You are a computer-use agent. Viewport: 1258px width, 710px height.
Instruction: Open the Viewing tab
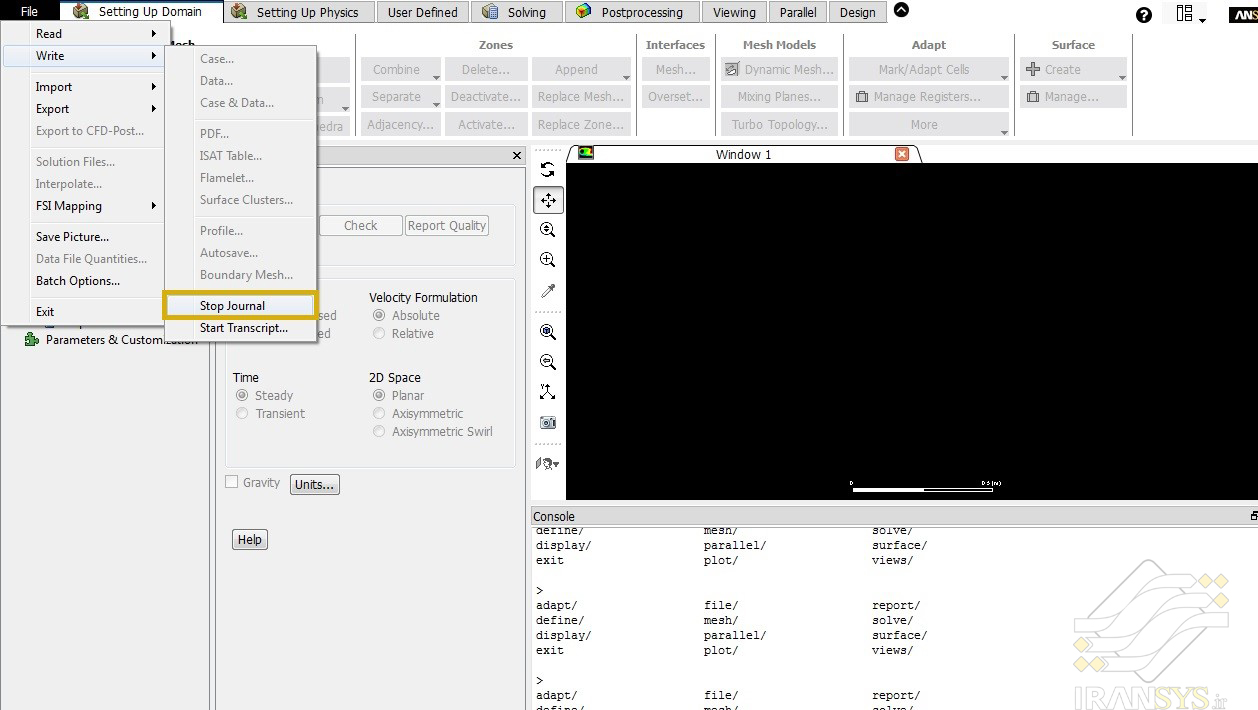pyautogui.click(x=734, y=12)
